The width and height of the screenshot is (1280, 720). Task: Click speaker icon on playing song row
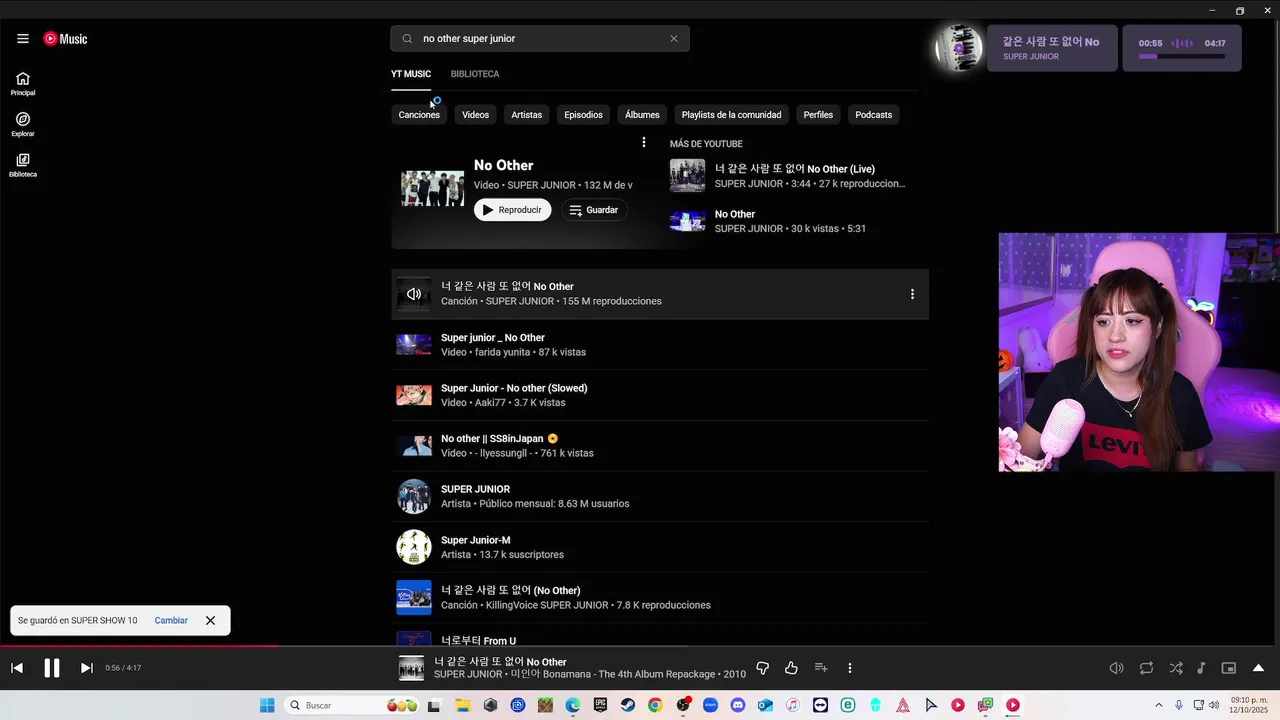tap(414, 294)
